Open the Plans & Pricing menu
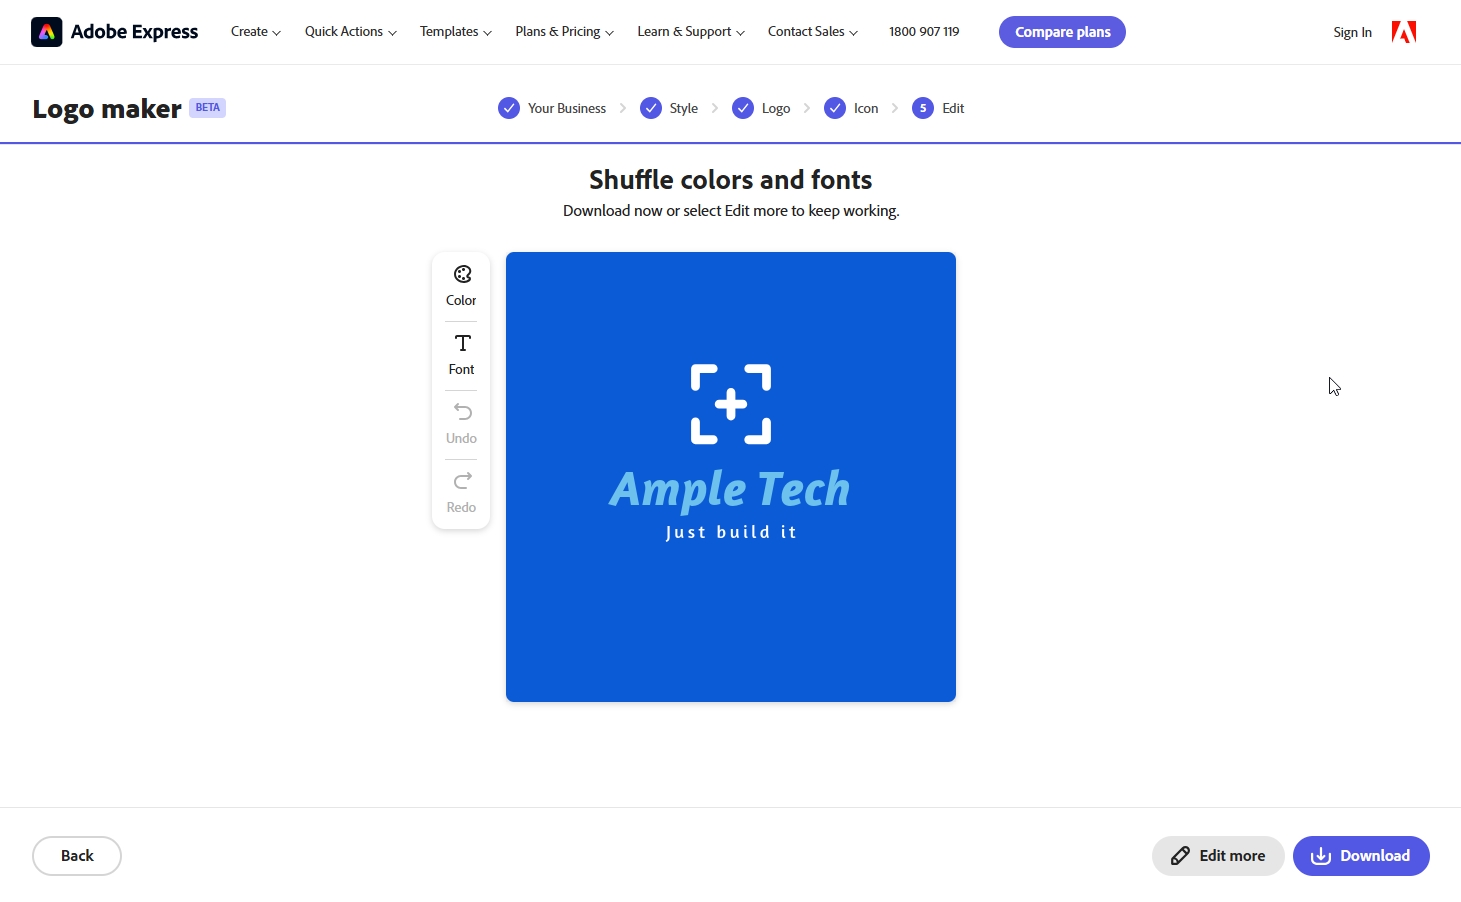The image size is (1461, 902). pos(564,32)
